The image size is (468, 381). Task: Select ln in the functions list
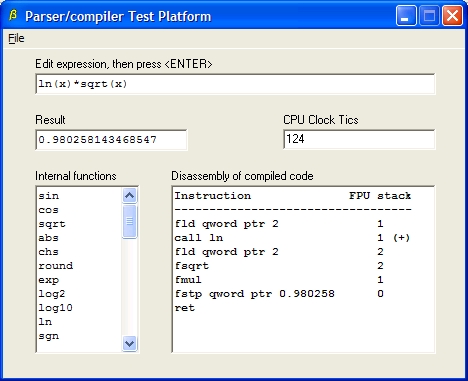[x=45, y=322]
